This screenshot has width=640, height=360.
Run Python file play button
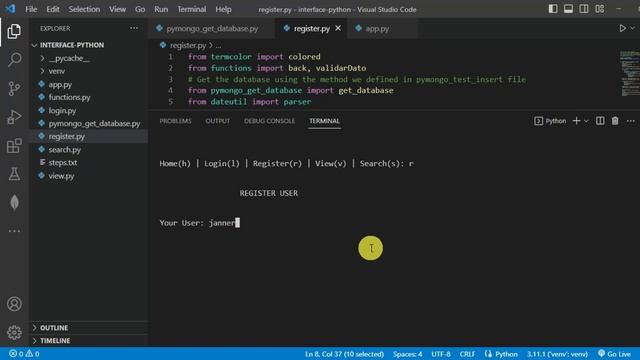(622, 28)
